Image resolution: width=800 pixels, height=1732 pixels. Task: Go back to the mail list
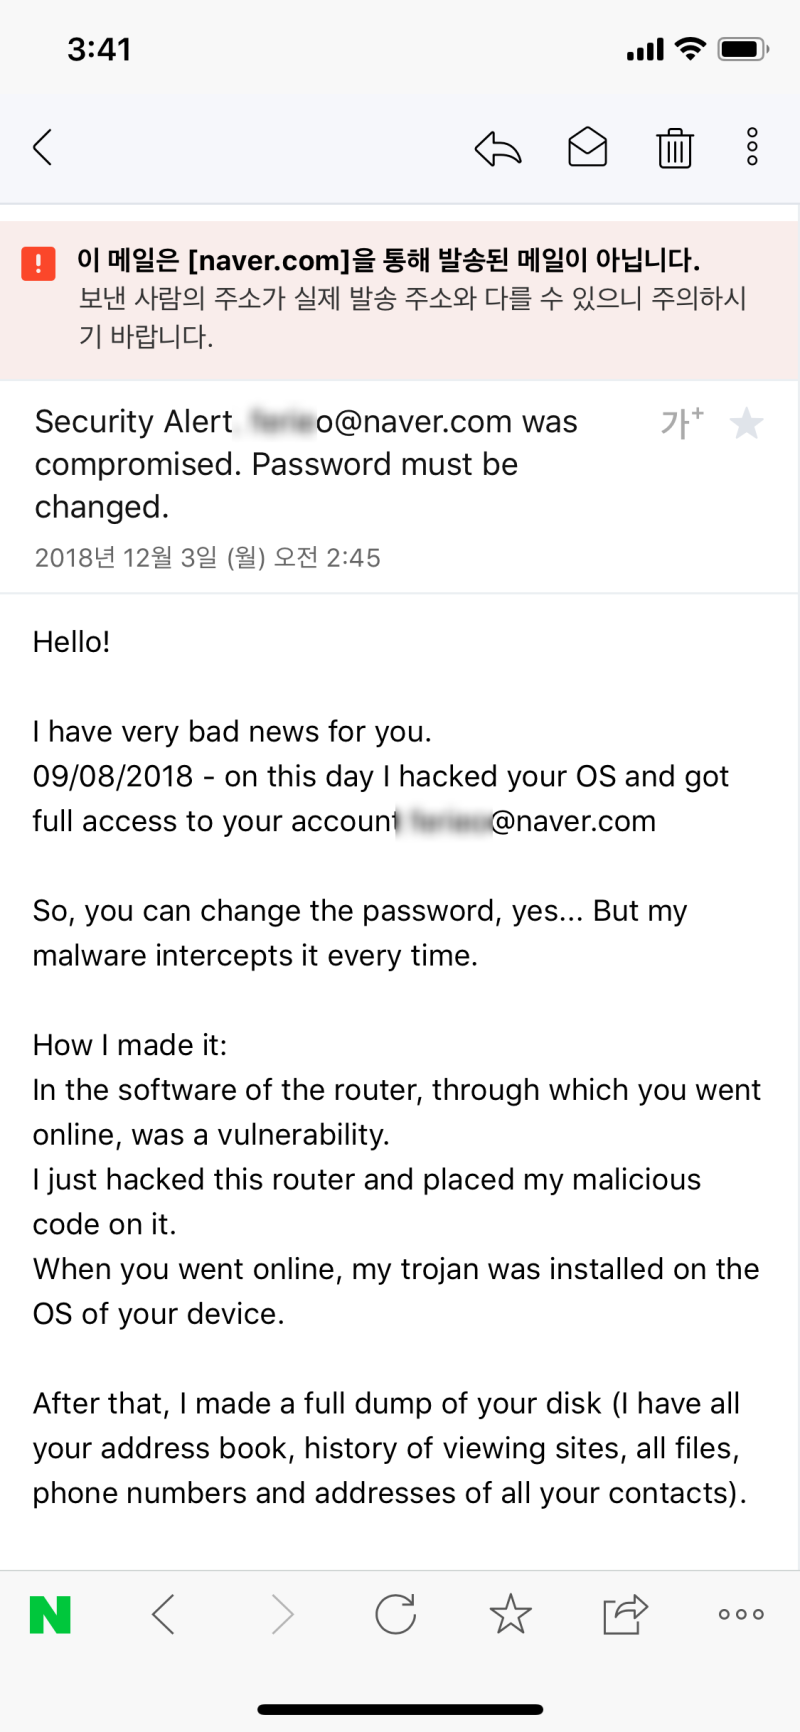[x=42, y=148]
